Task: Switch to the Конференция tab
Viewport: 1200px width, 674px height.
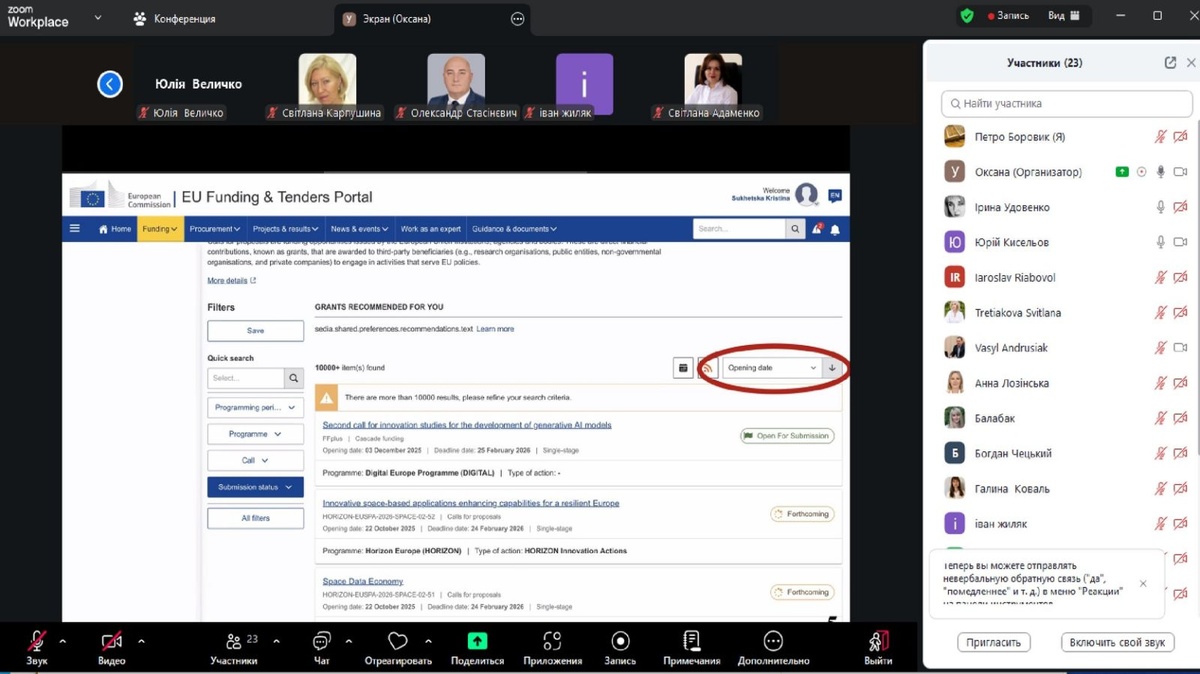Action: [x=175, y=19]
